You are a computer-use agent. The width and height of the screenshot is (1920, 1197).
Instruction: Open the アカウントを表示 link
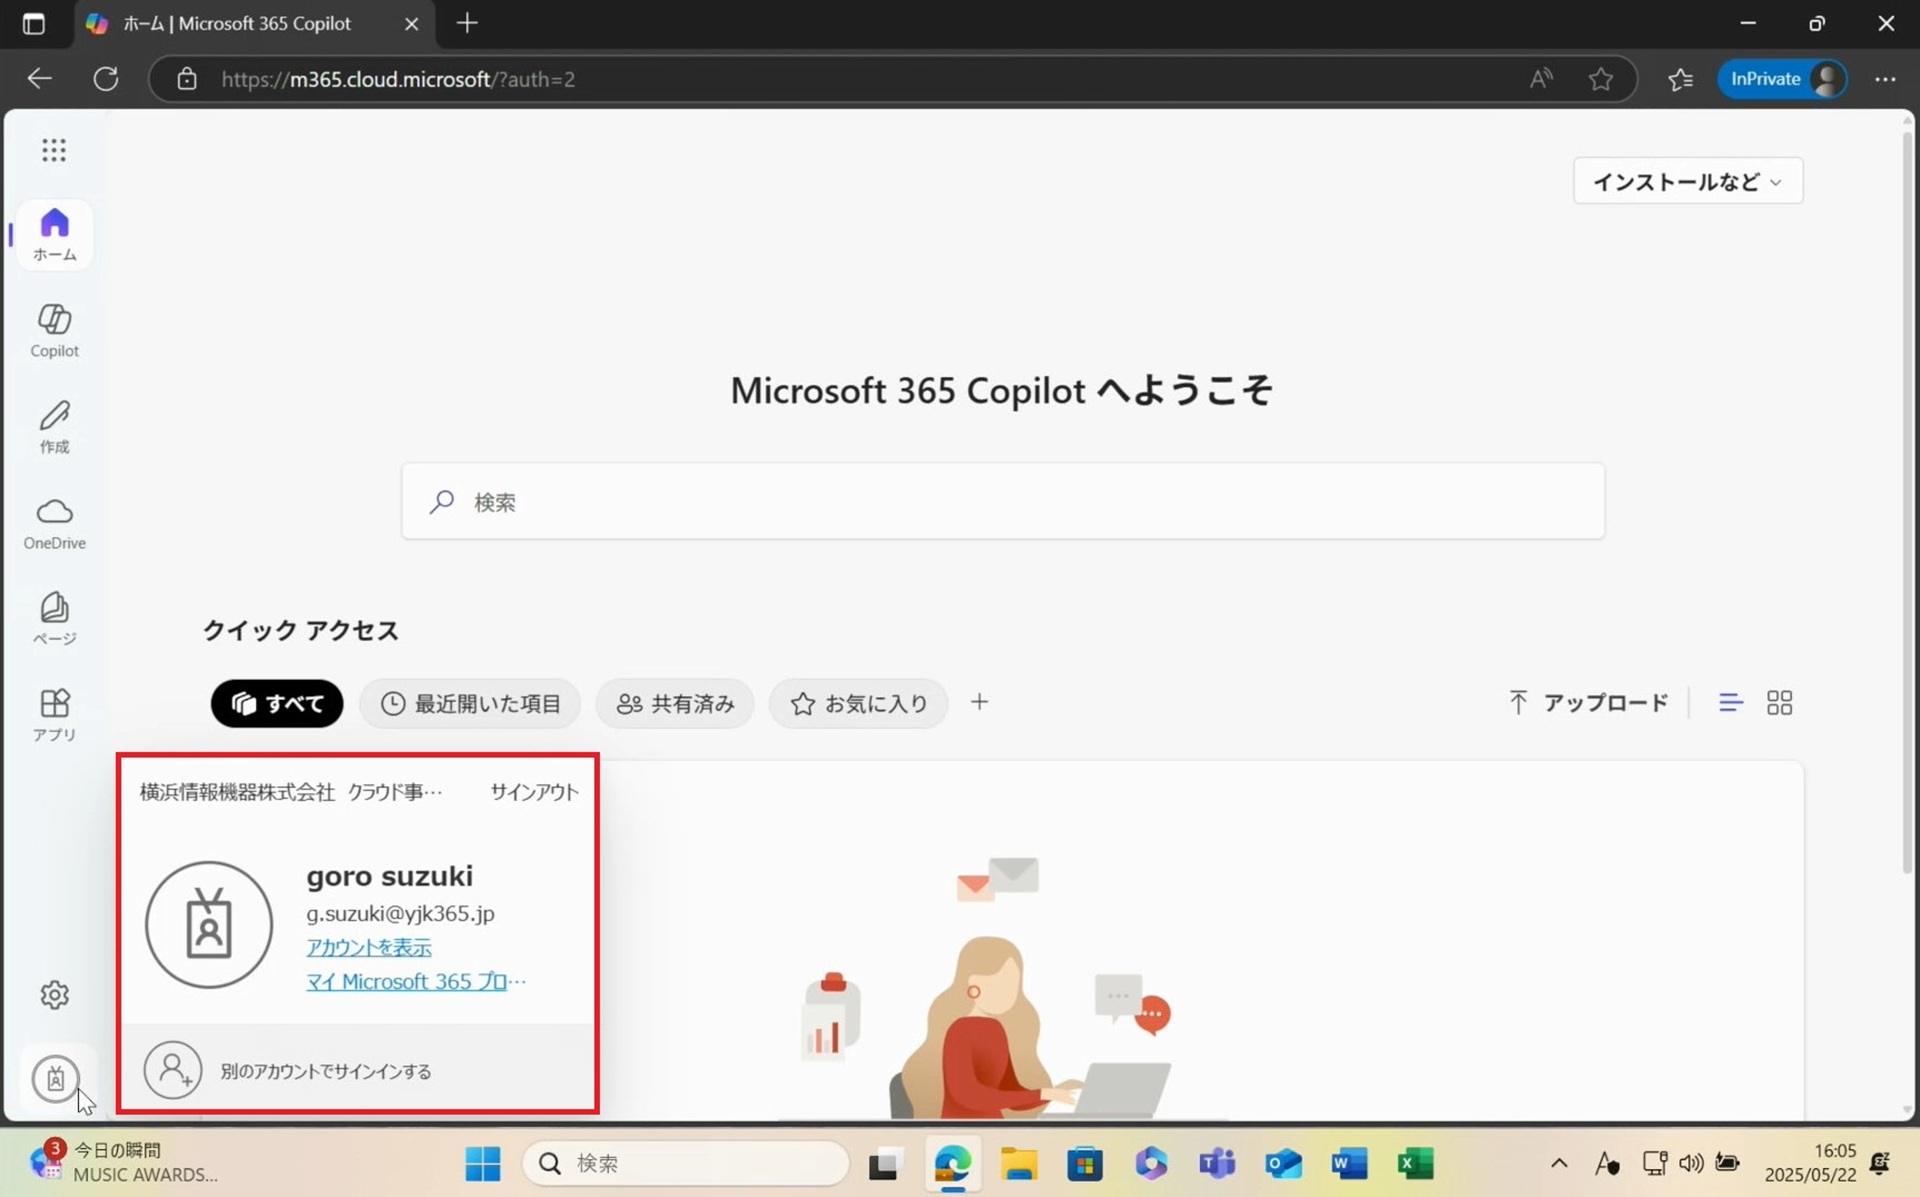pyautogui.click(x=368, y=947)
